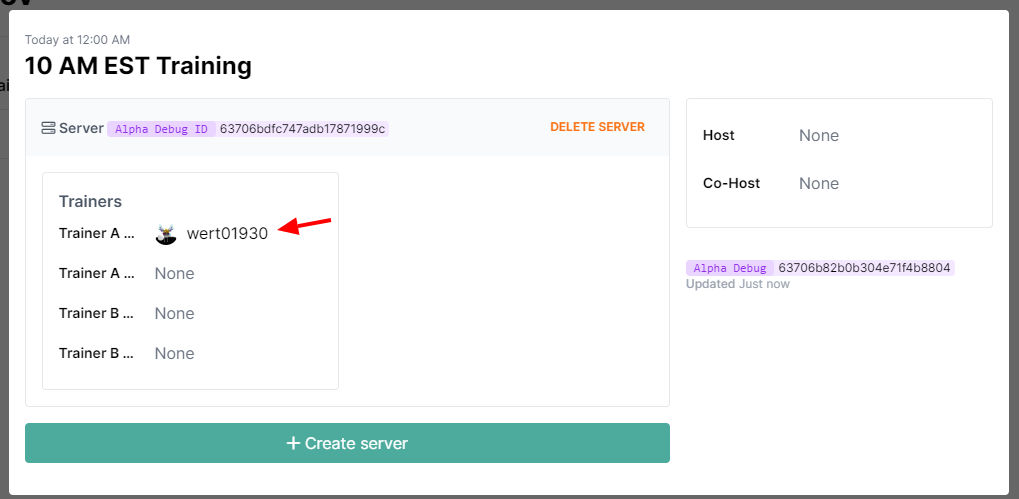Image resolution: width=1019 pixels, height=499 pixels.
Task: Click the Alpha Debug badge above Updated
Action: click(x=729, y=268)
